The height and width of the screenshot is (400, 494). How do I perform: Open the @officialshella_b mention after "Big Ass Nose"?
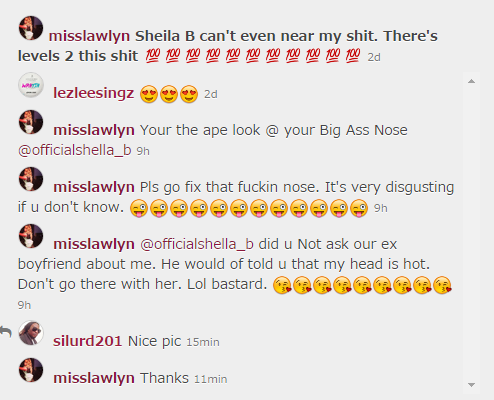point(75,150)
